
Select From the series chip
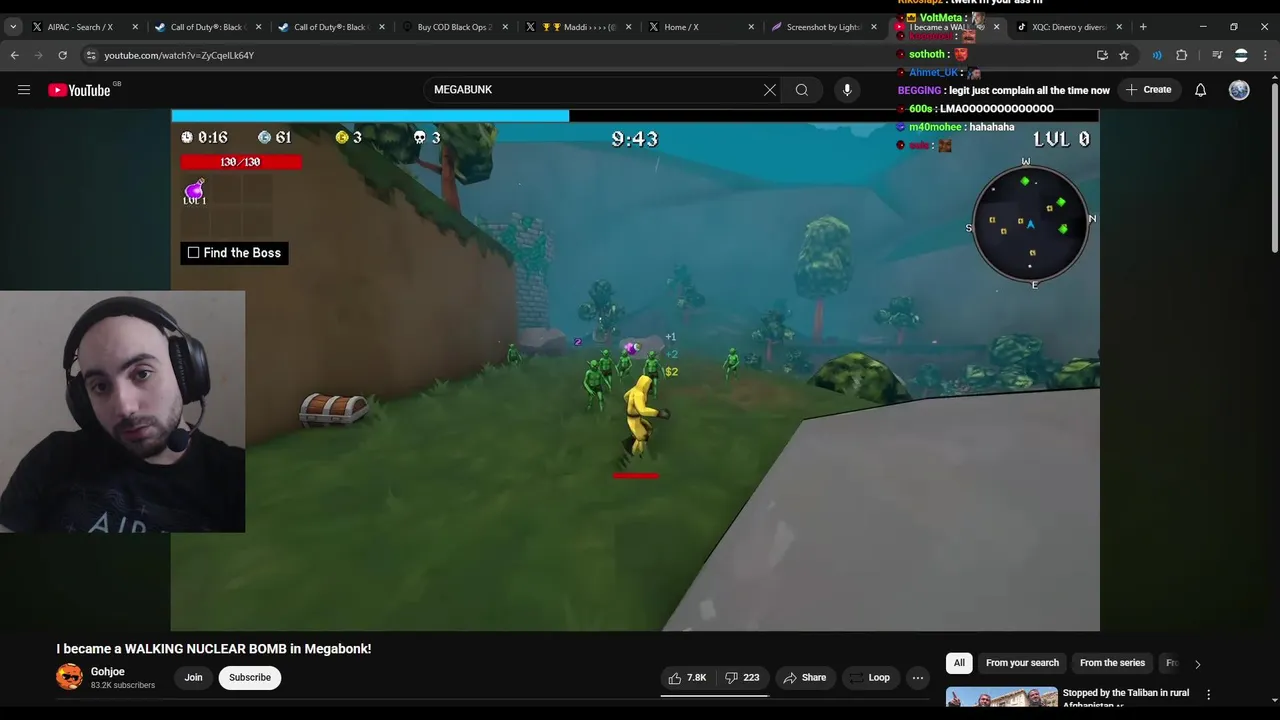tap(1112, 663)
